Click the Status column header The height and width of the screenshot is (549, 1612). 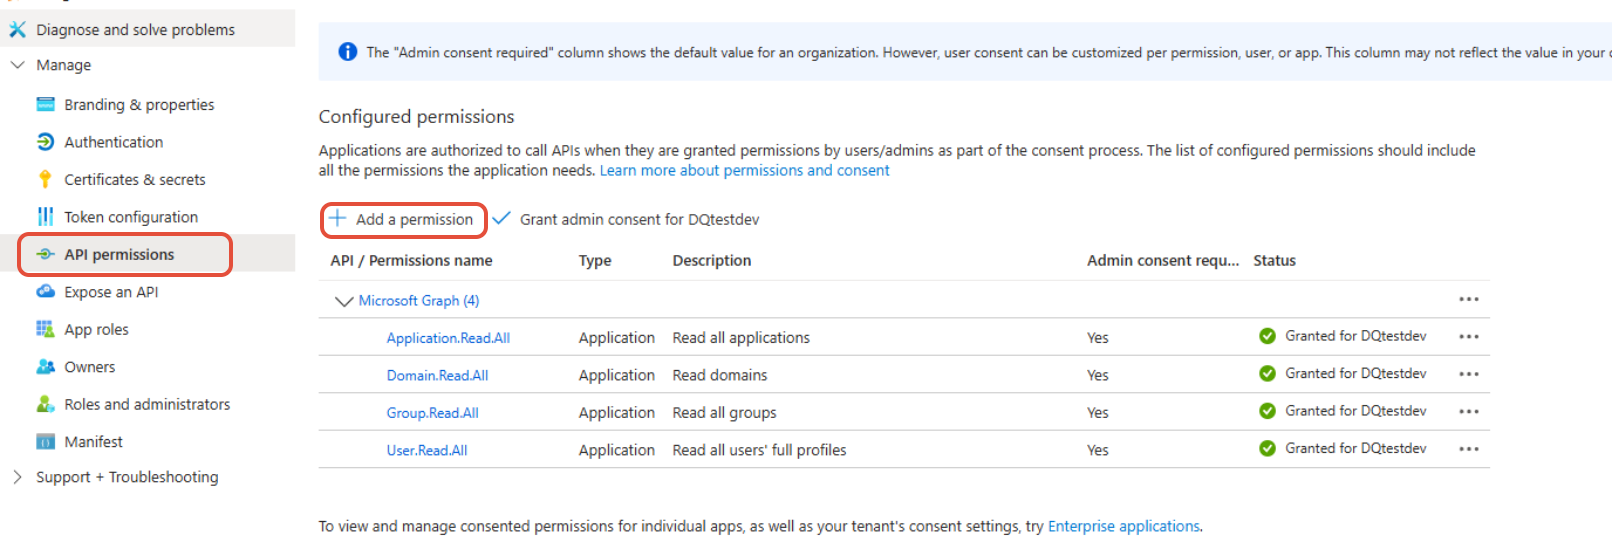(x=1274, y=260)
